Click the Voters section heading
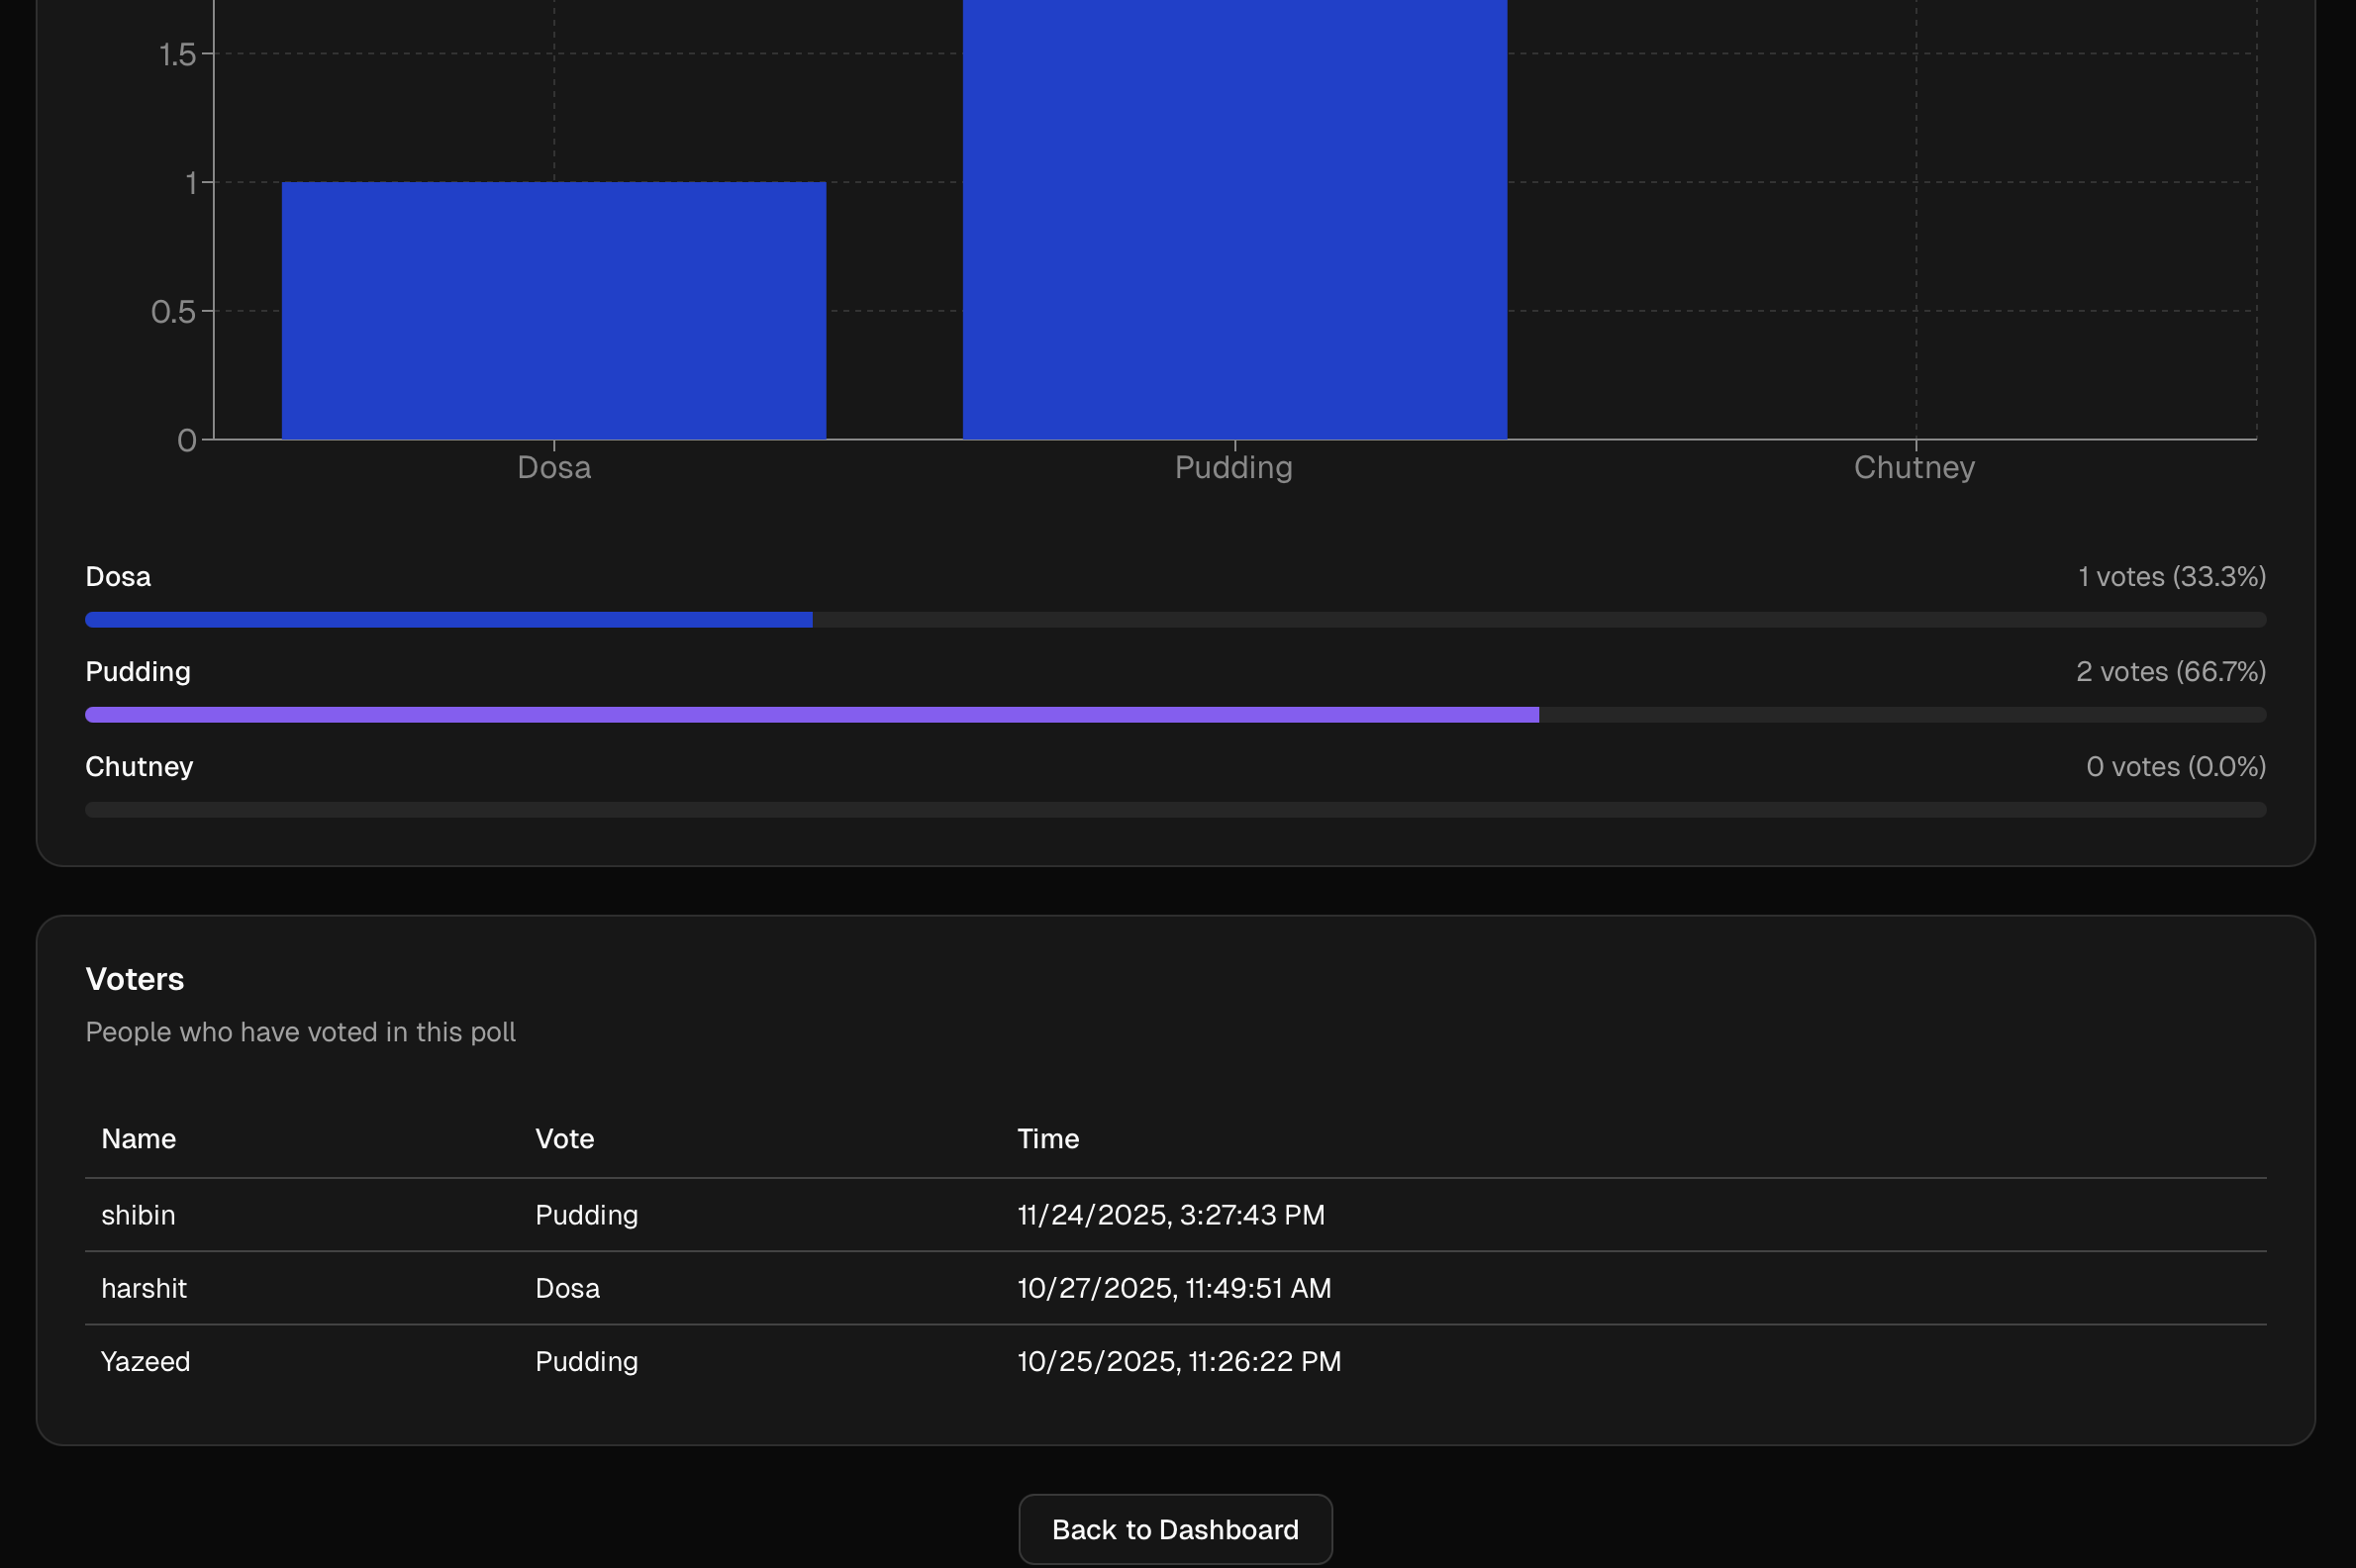This screenshot has width=2356, height=1568. (134, 979)
